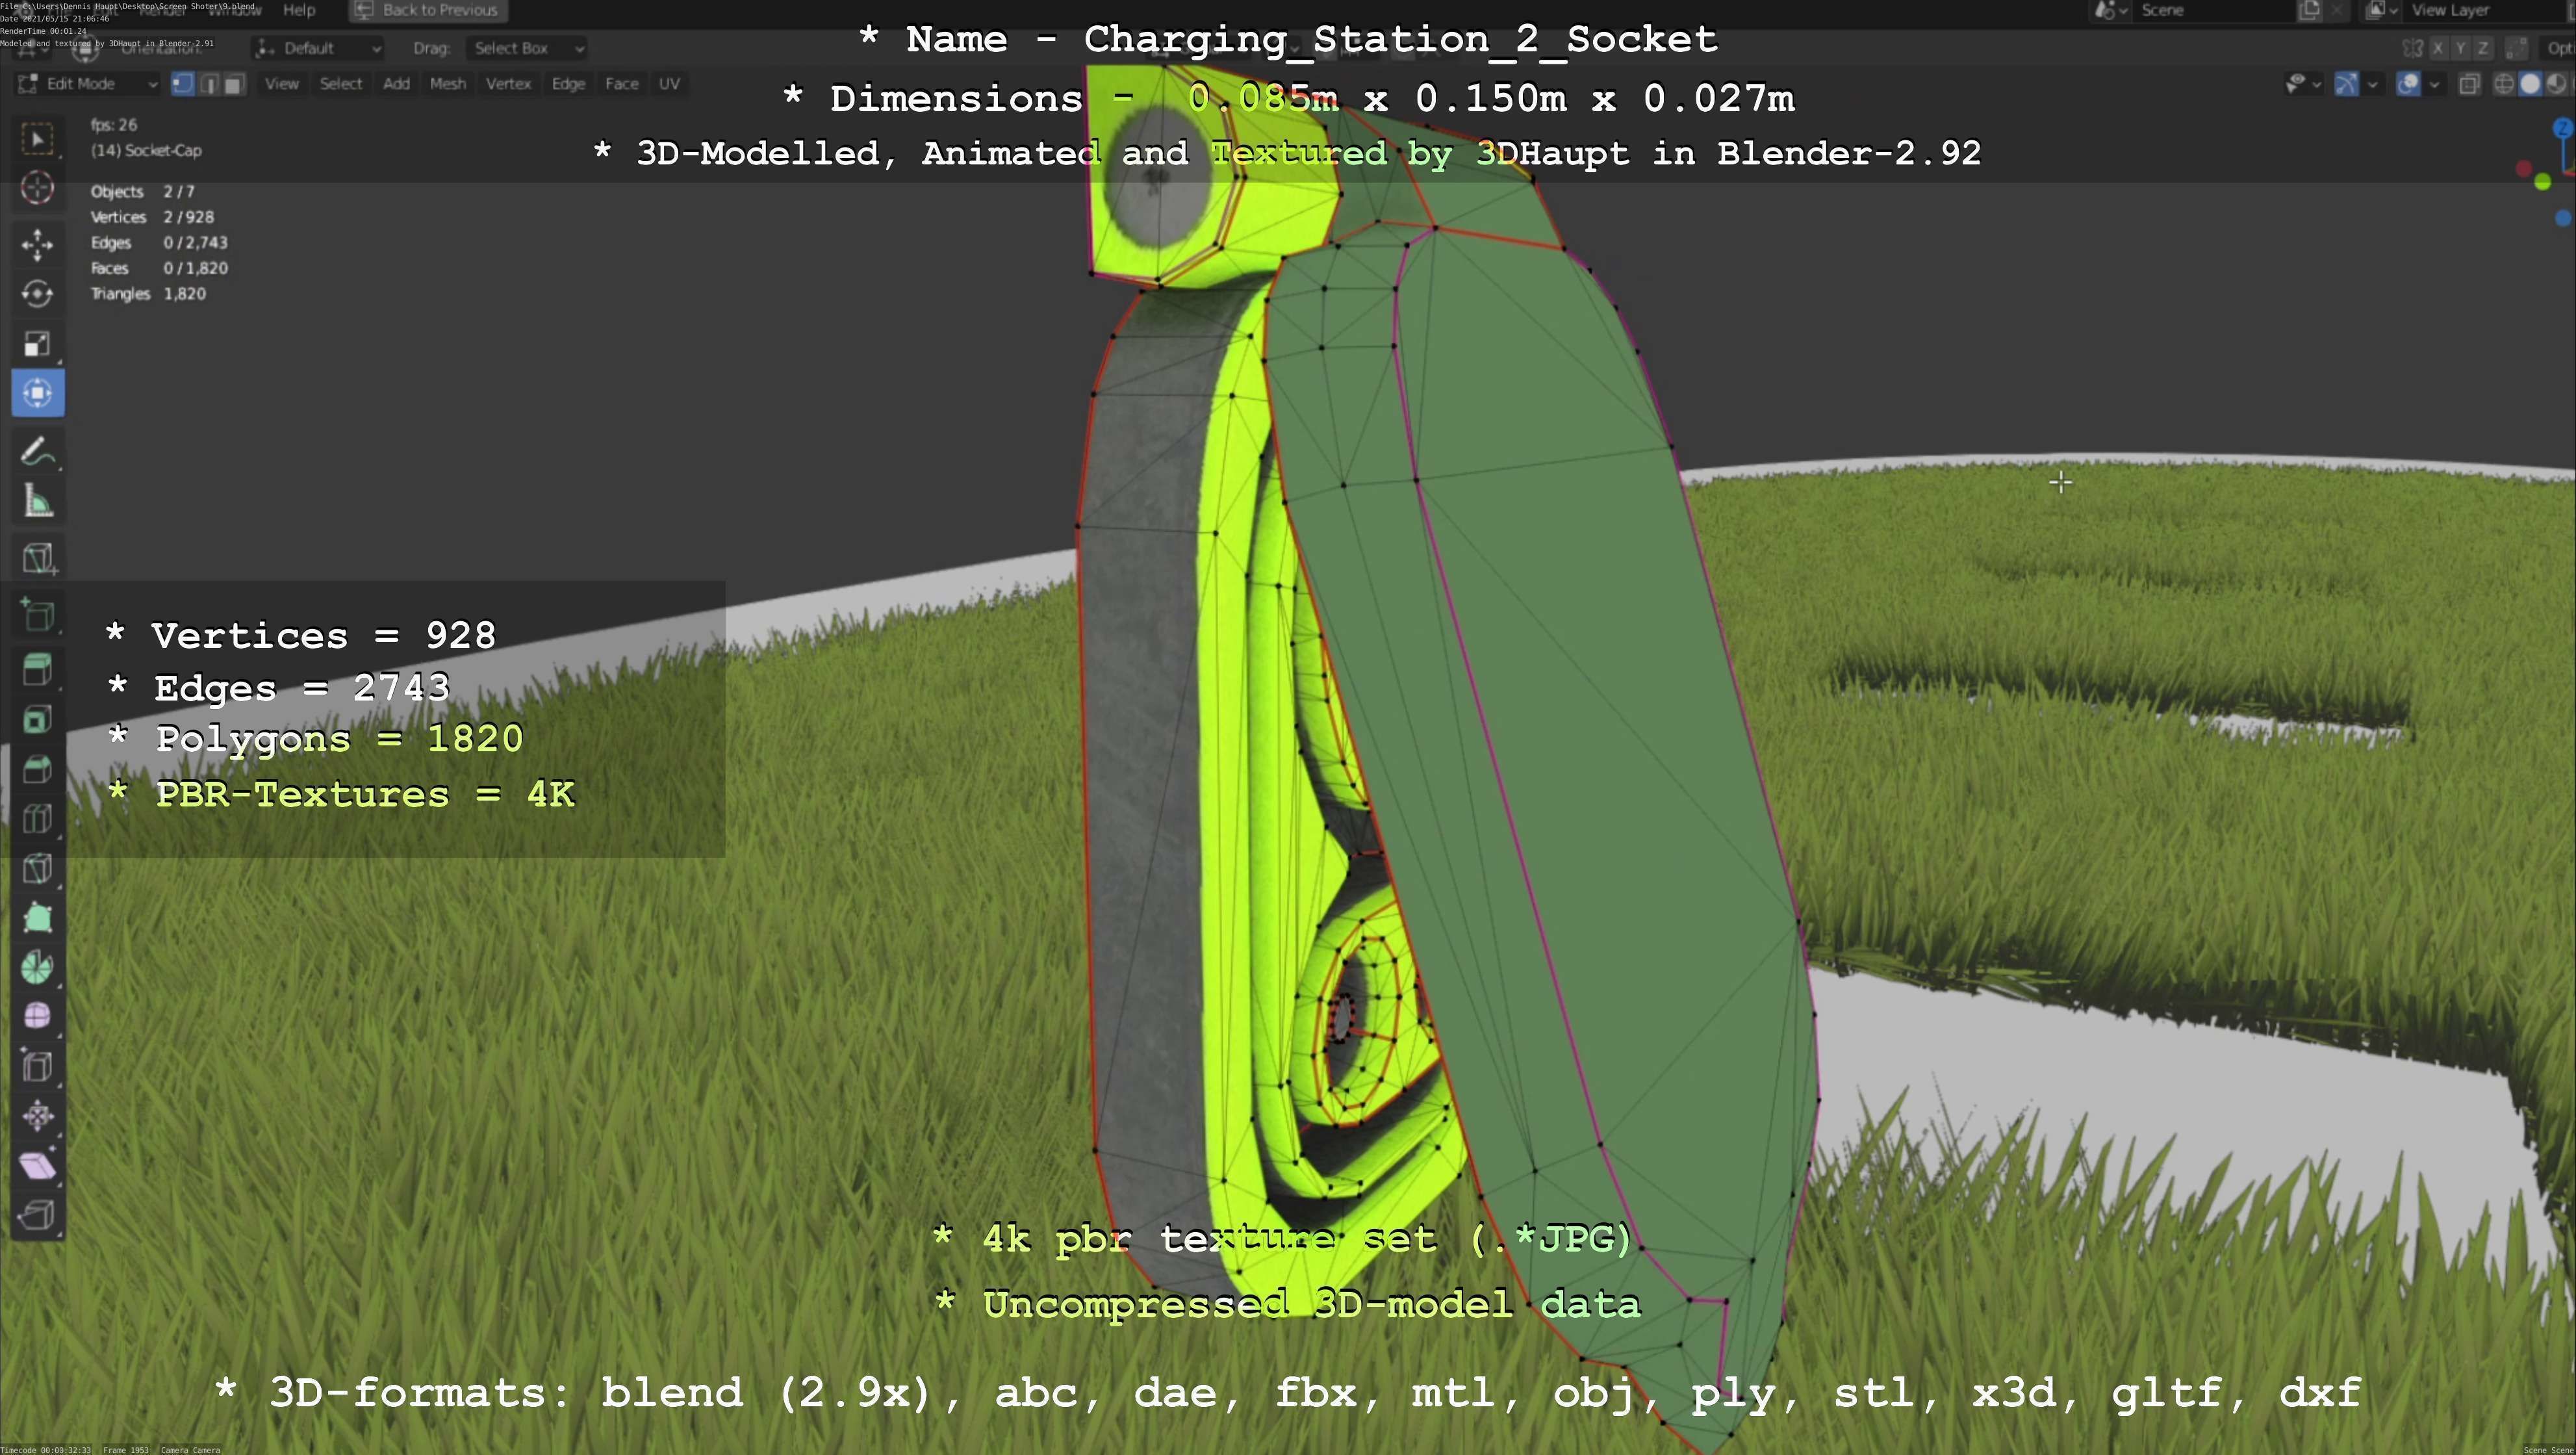Open the Add menu
The height and width of the screenshot is (1455, 2576).
click(x=396, y=84)
